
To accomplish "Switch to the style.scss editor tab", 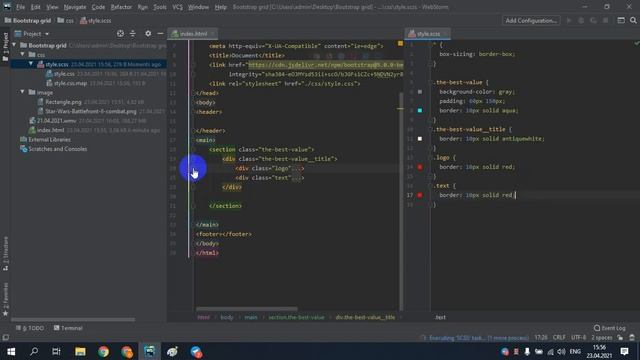I will tap(427, 34).
